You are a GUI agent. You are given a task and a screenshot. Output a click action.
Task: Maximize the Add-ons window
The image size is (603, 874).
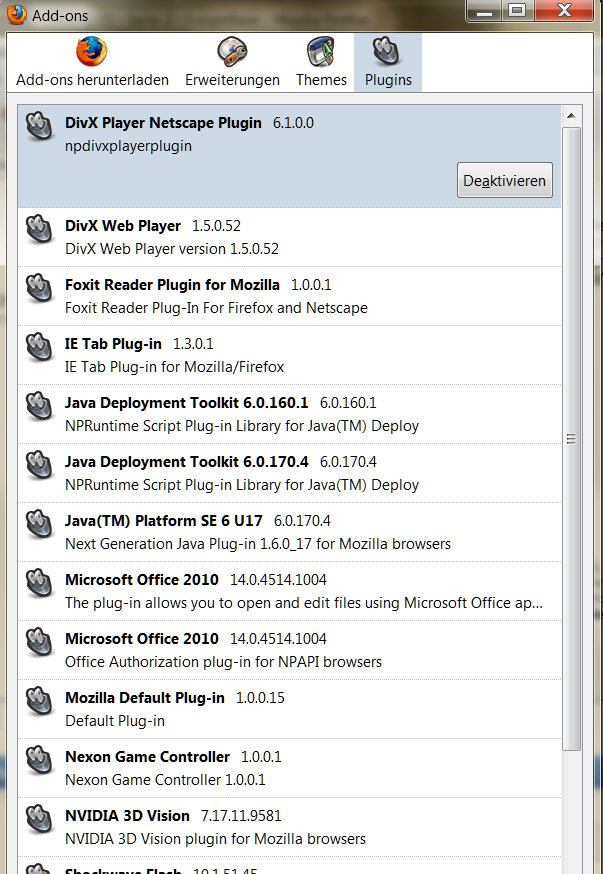point(517,11)
